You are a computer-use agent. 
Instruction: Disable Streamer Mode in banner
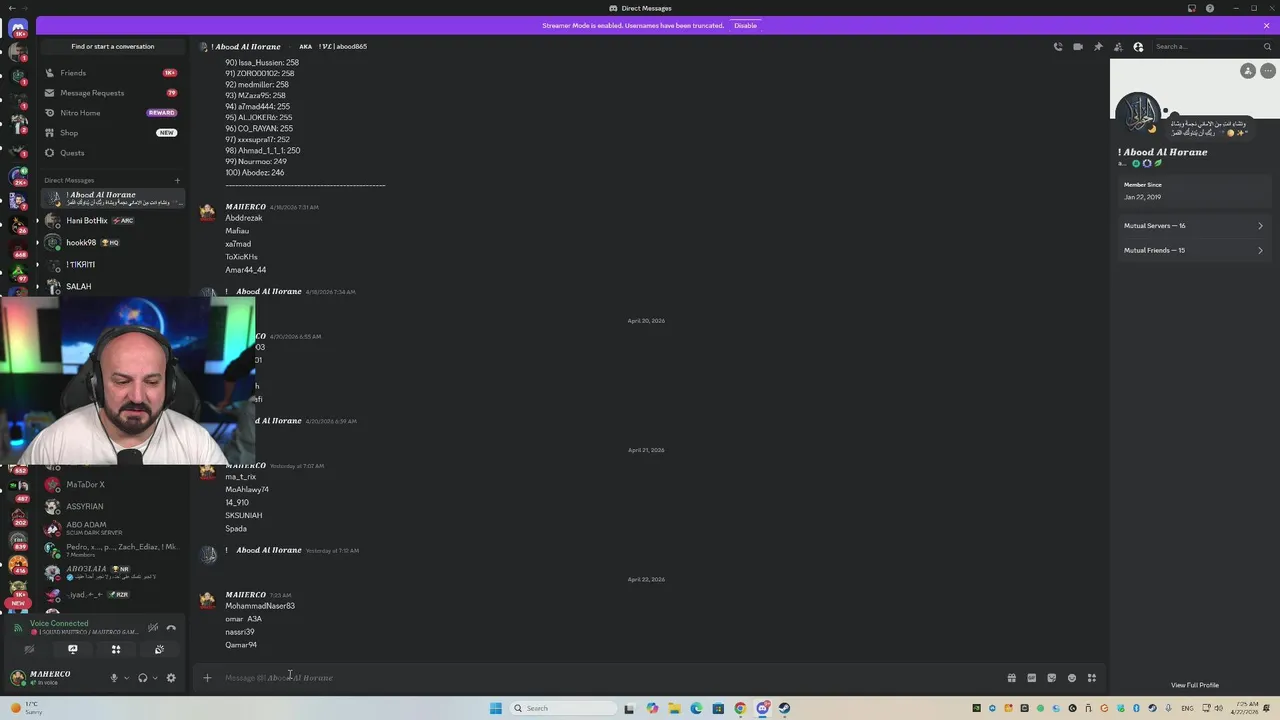(745, 25)
